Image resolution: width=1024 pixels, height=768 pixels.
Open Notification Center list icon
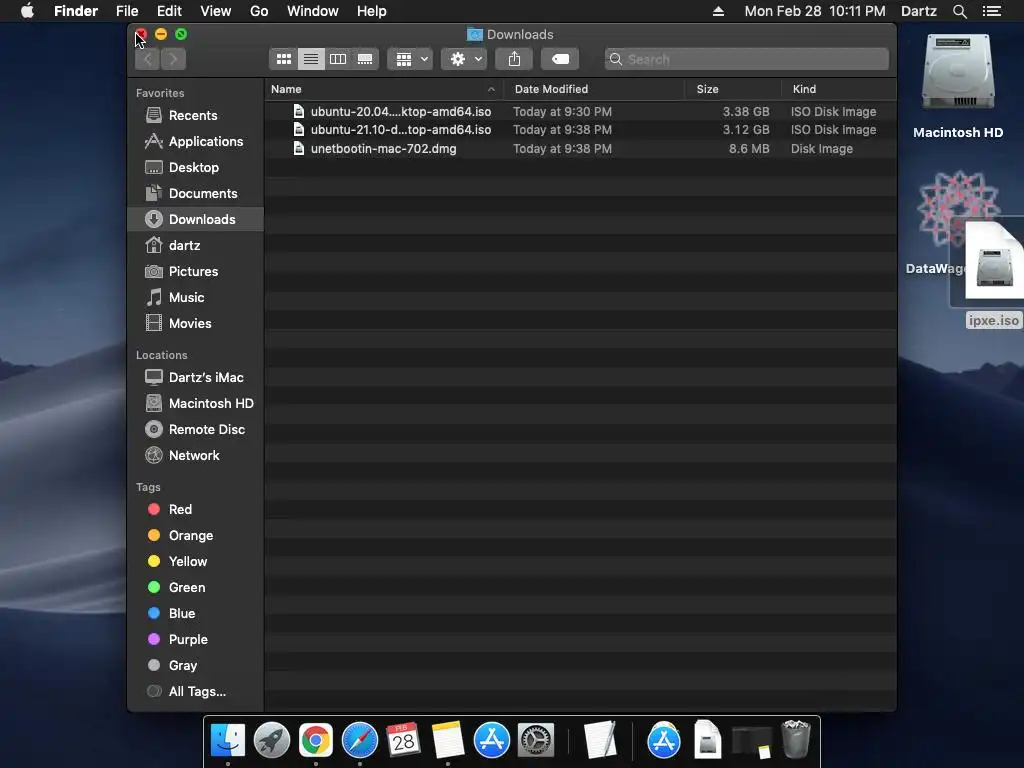(x=992, y=11)
